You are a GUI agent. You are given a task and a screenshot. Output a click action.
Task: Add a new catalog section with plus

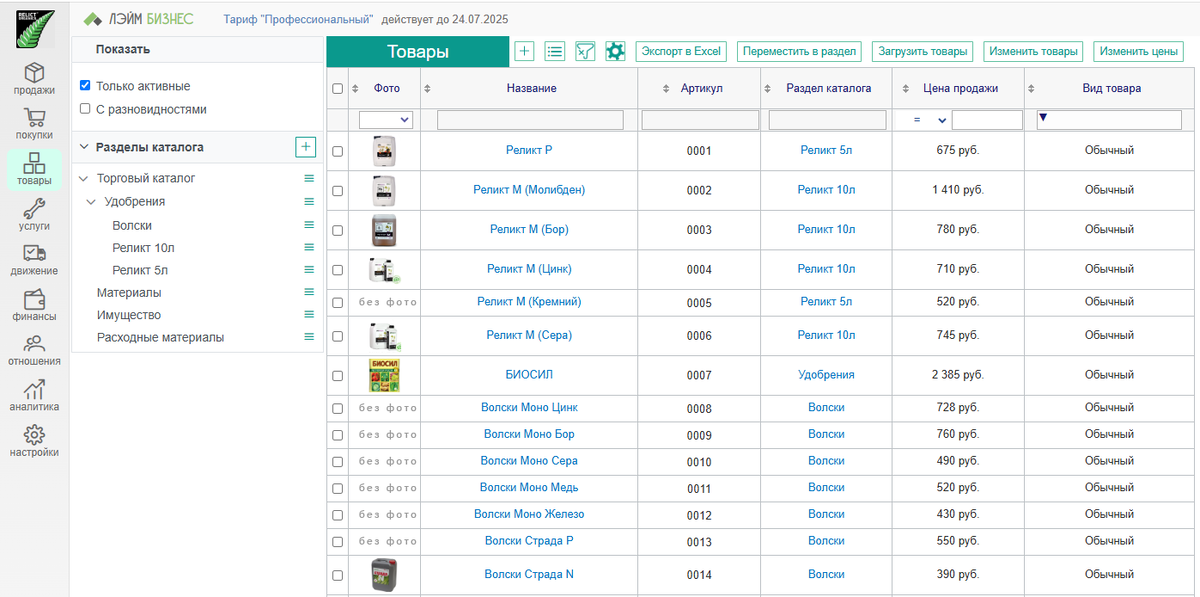point(306,147)
